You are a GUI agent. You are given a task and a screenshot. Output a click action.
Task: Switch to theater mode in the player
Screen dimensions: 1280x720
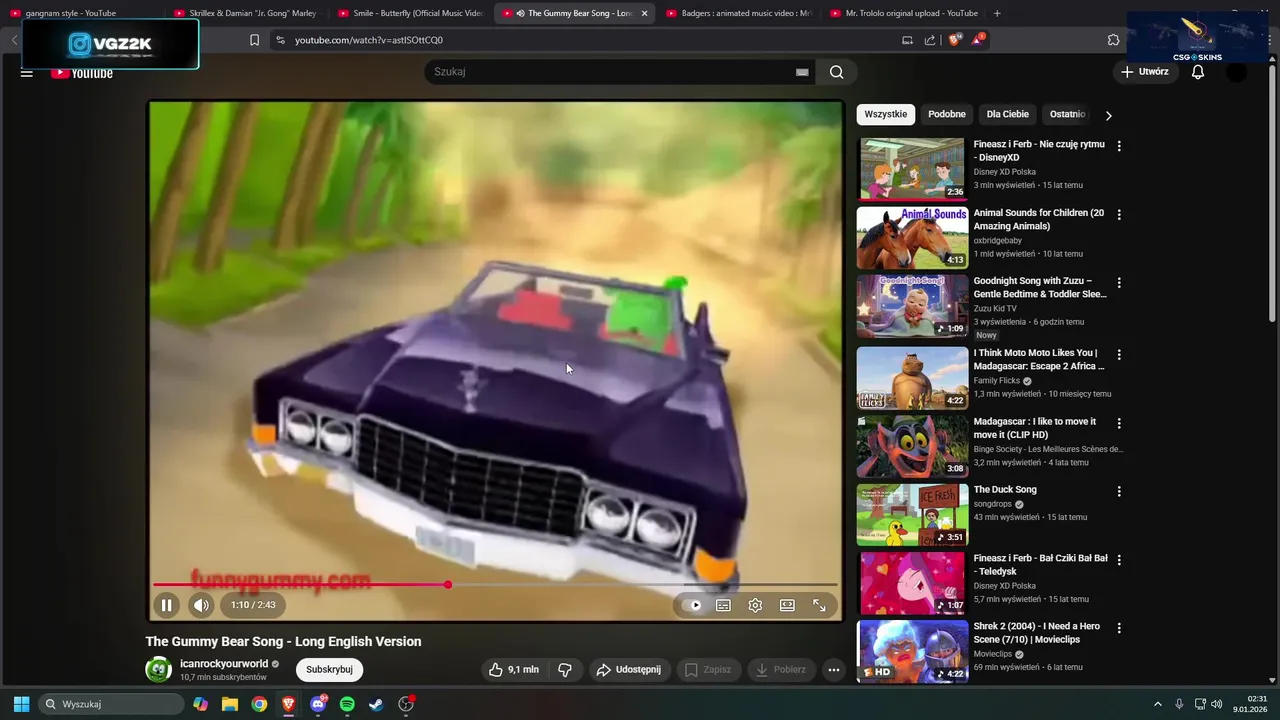pos(787,605)
